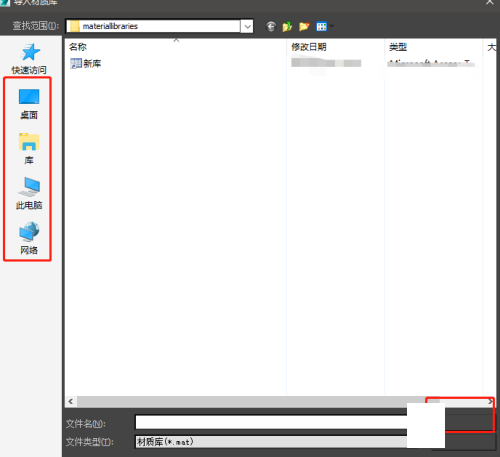Select the 新库 file in list
This screenshot has width=500, height=457.
coord(86,63)
